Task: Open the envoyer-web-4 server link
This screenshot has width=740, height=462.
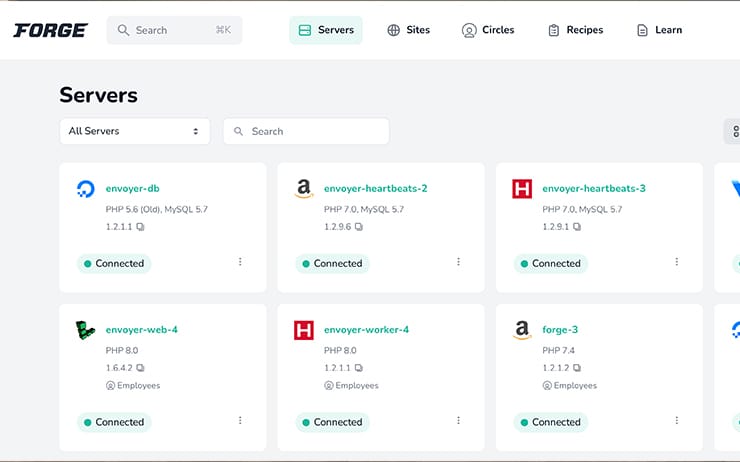Action: 142,329
